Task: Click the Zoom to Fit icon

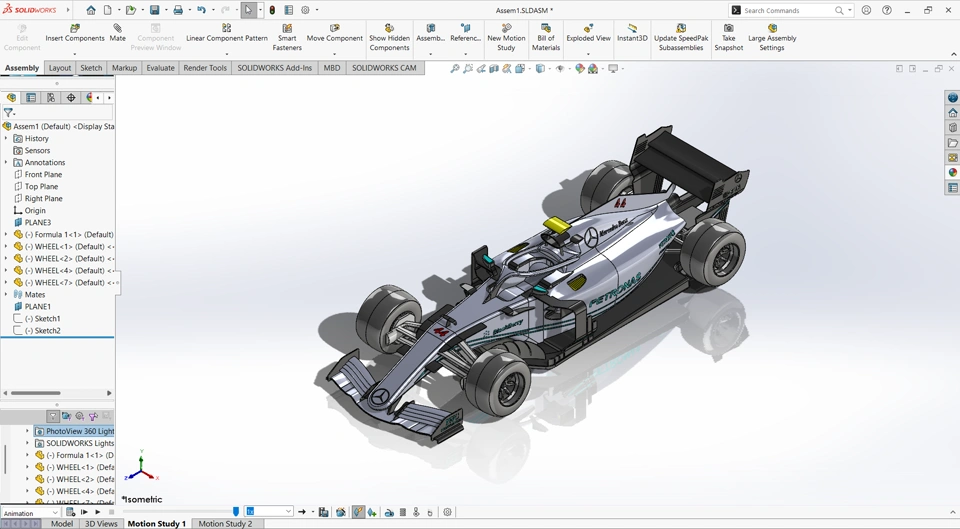Action: click(454, 69)
